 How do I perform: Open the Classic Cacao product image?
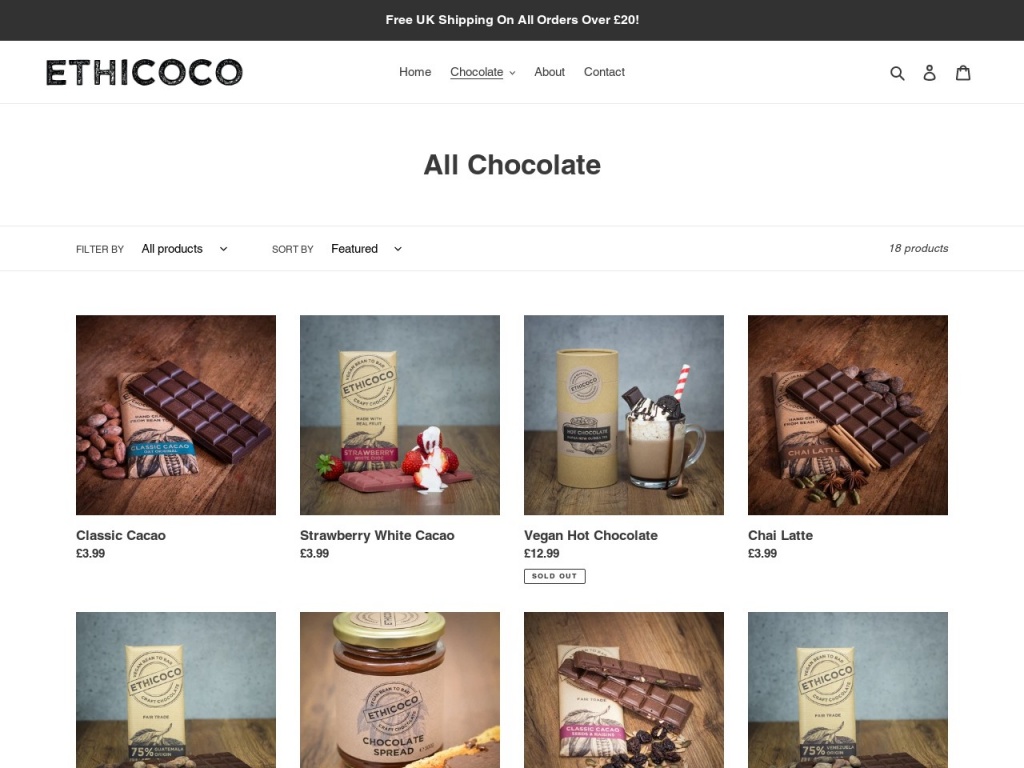pyautogui.click(x=176, y=415)
